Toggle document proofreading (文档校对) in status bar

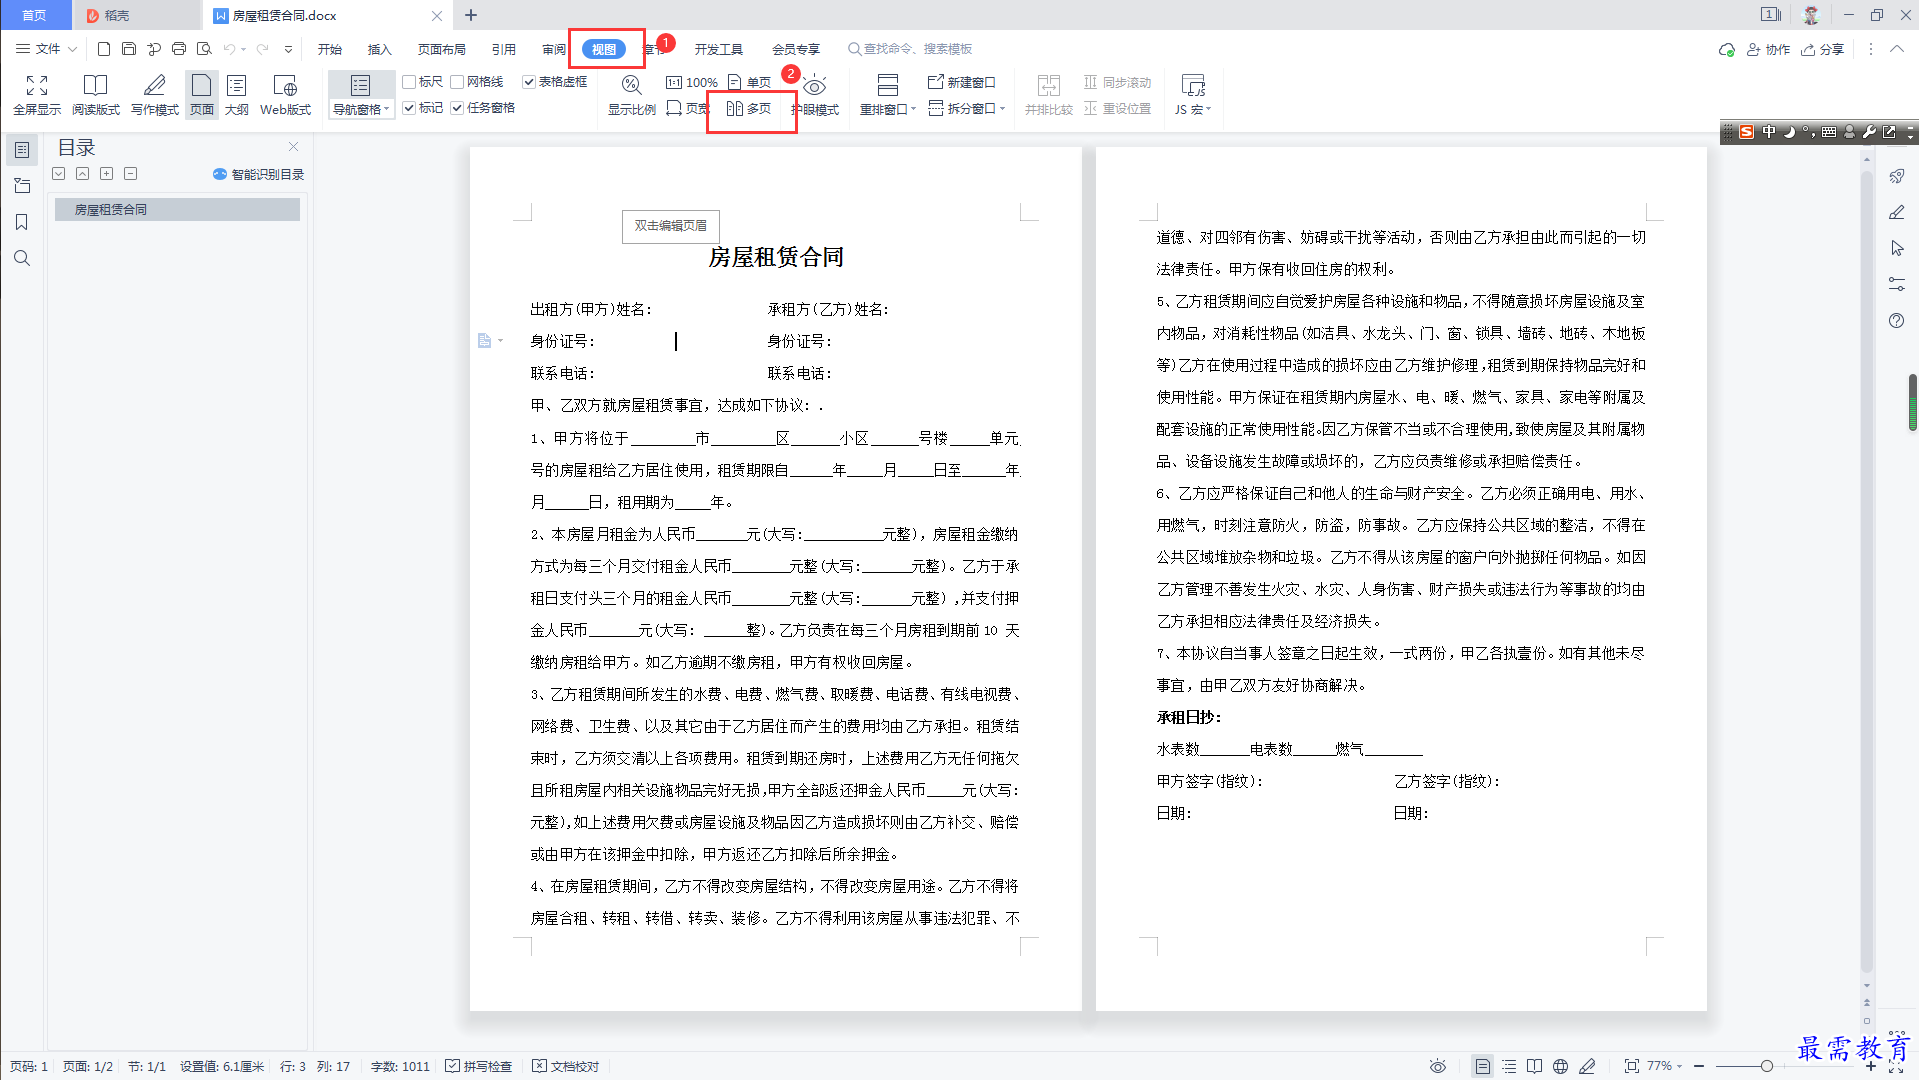[566, 1066]
